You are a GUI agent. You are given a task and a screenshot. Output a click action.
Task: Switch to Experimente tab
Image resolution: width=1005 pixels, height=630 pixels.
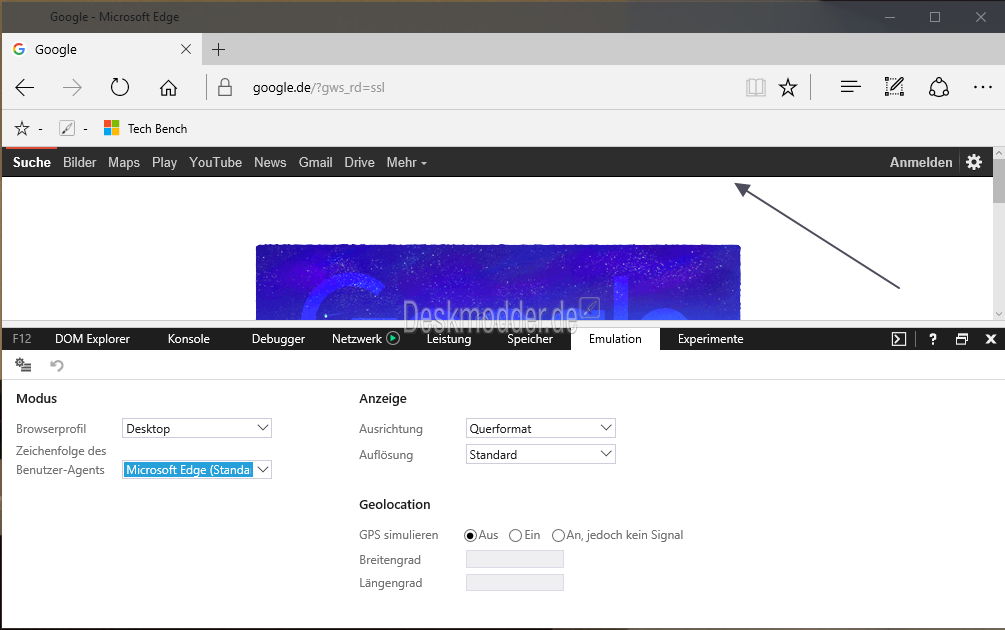point(710,339)
